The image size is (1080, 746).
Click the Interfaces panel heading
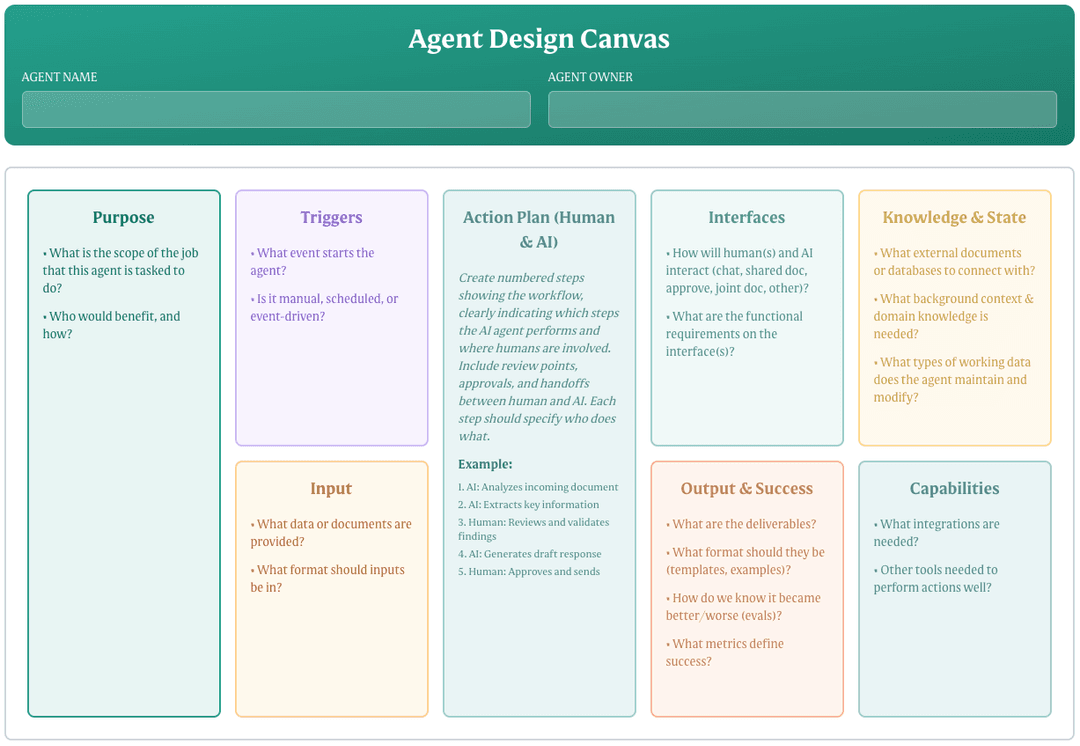click(x=746, y=217)
